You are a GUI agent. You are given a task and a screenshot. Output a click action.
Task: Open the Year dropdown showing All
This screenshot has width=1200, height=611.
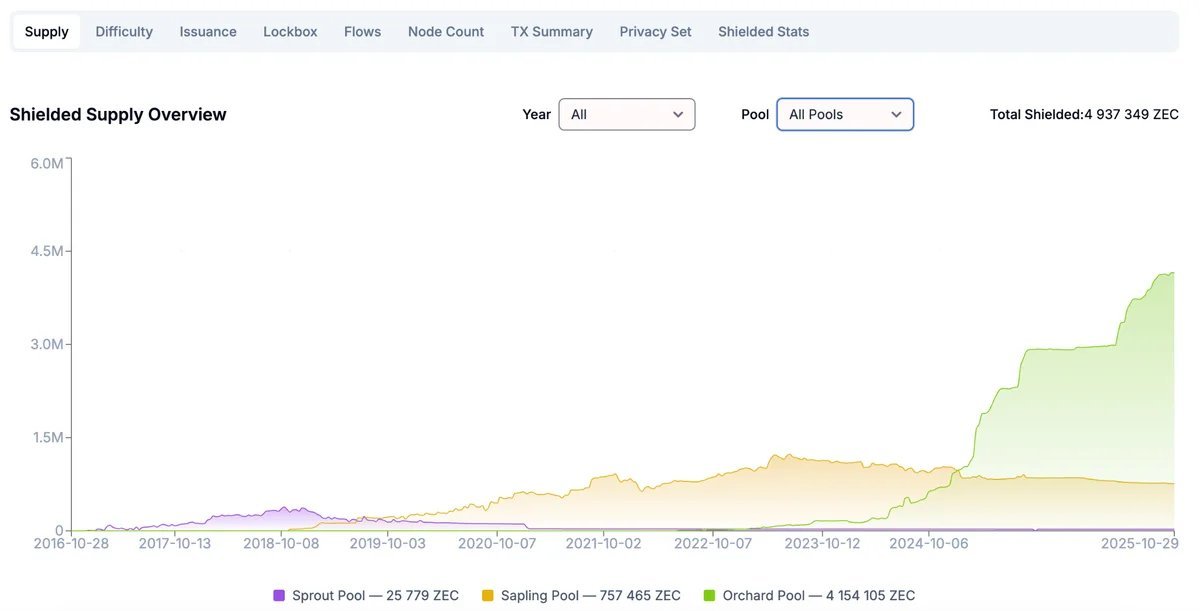click(627, 114)
